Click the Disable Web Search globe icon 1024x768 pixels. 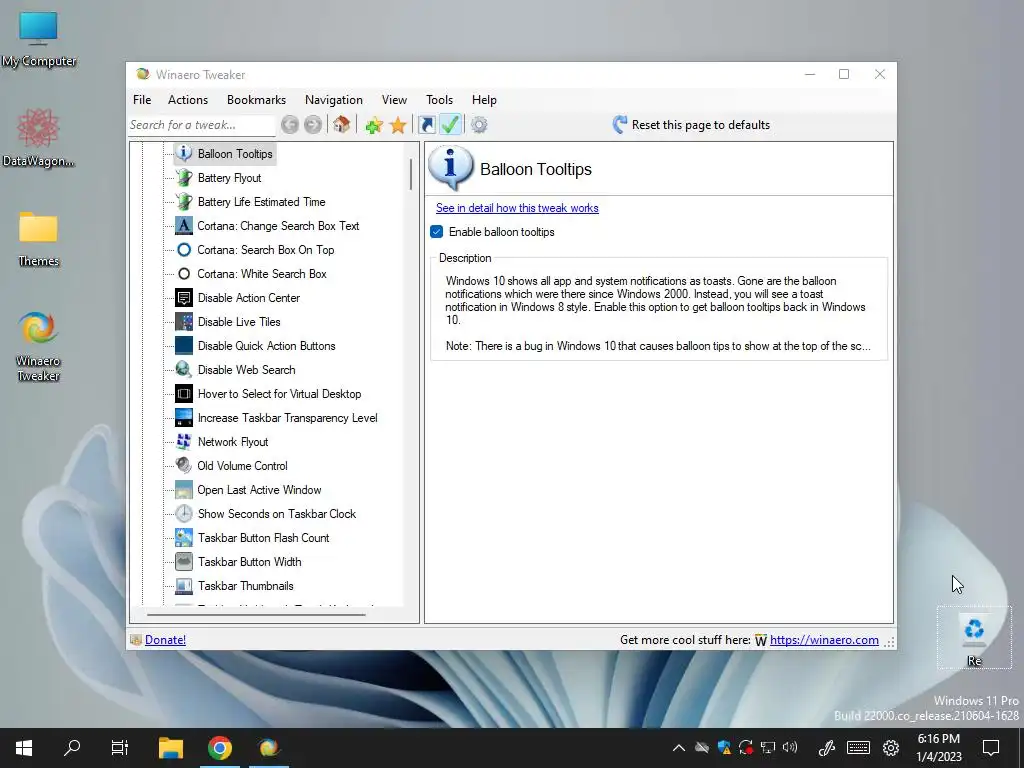pos(184,370)
